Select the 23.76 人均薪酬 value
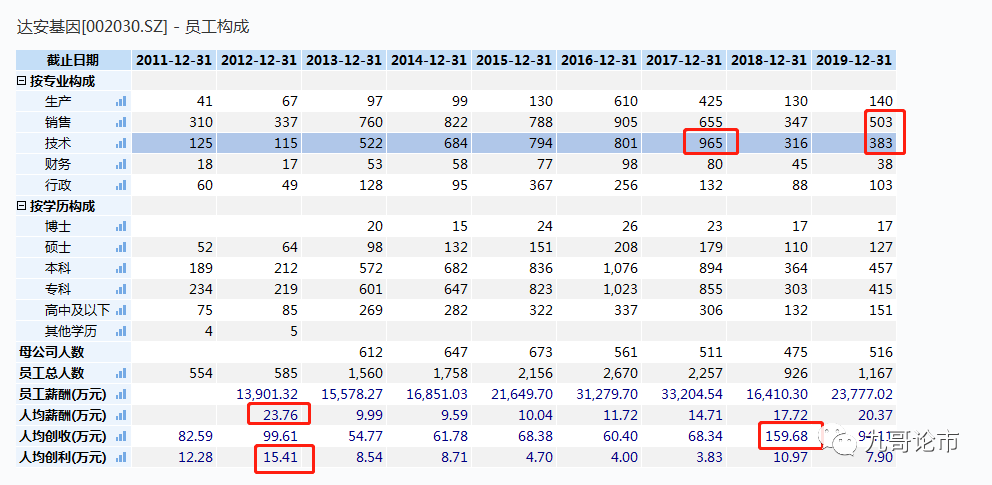Screen dimensions: 992x485 (x=280, y=415)
